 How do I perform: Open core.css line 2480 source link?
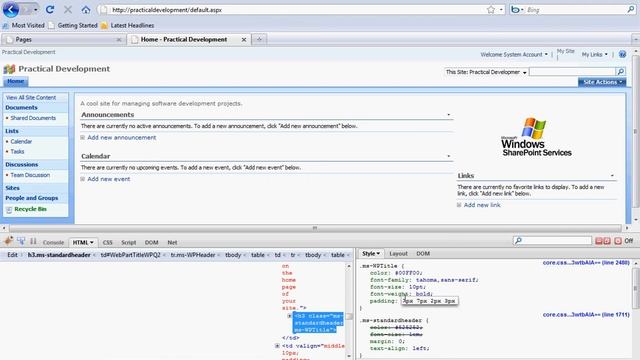(x=586, y=262)
